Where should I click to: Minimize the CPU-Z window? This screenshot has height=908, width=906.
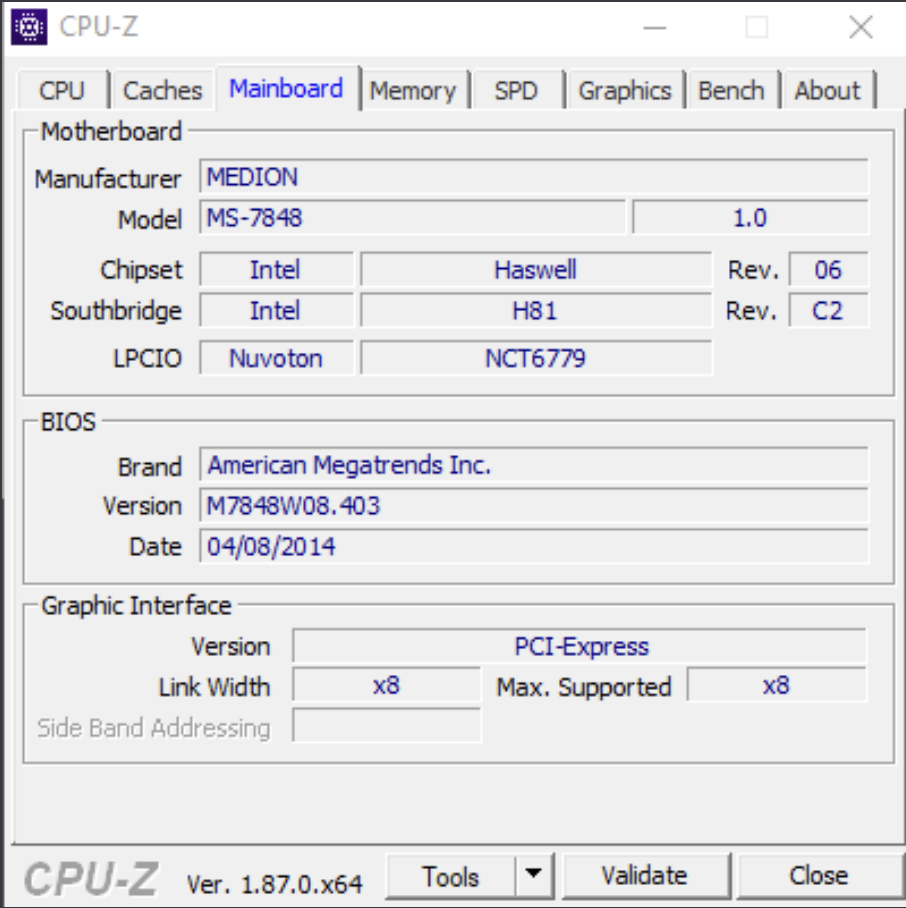655,27
